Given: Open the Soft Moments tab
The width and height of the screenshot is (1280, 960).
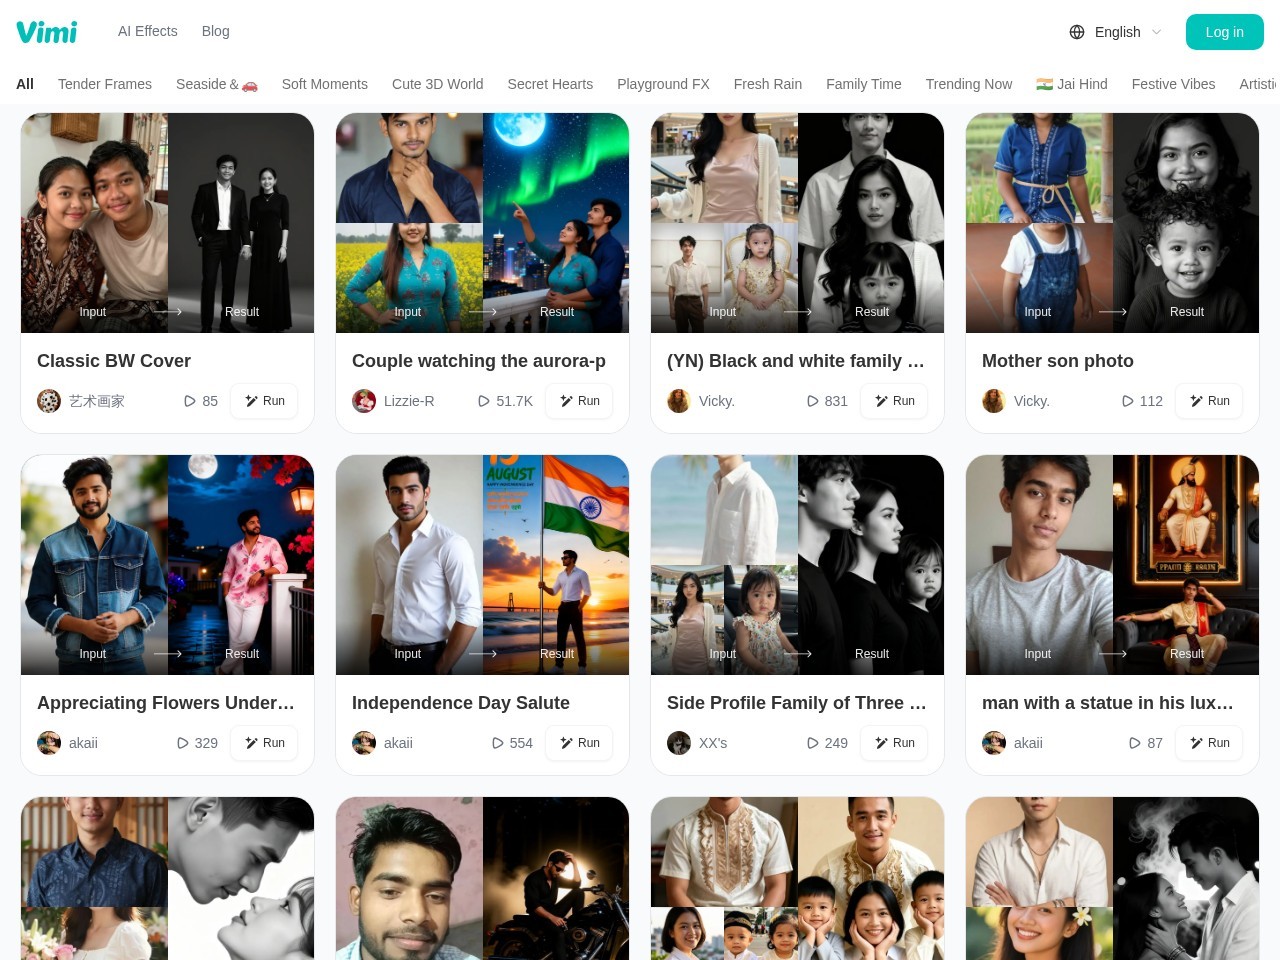Looking at the screenshot, I should click(325, 84).
